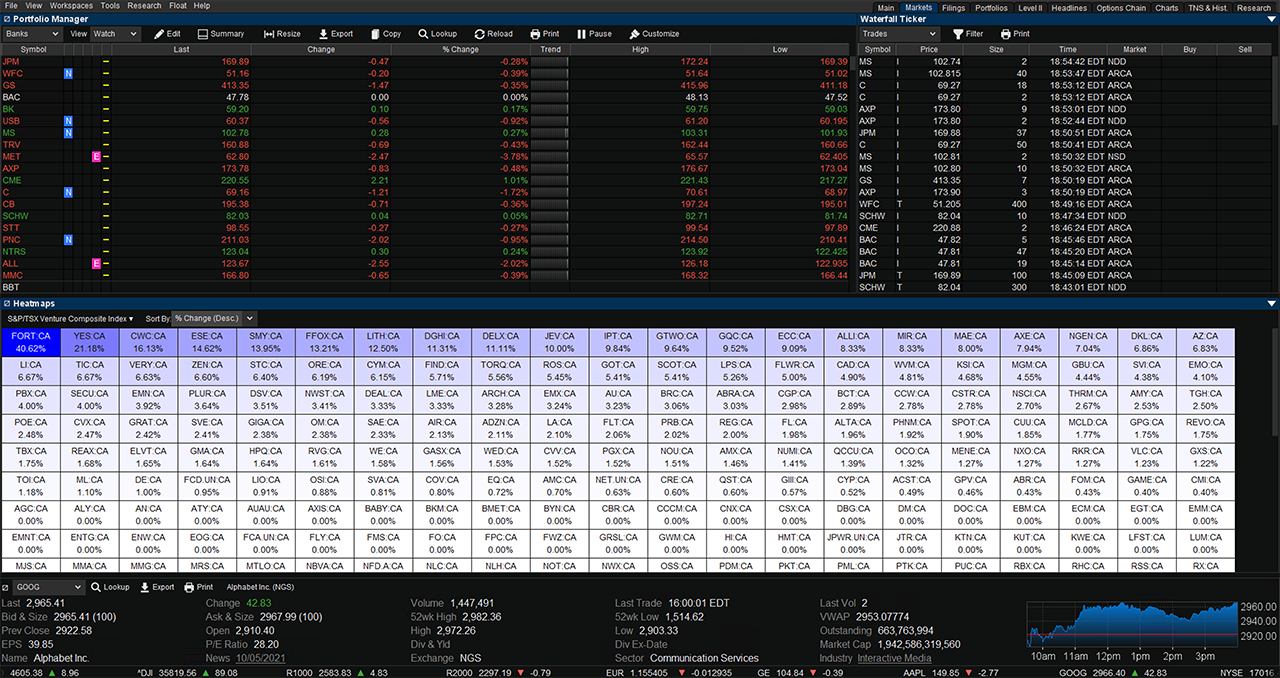The width and height of the screenshot is (1280, 678).
Task: Sort by the % Change column header
Action: 461,49
